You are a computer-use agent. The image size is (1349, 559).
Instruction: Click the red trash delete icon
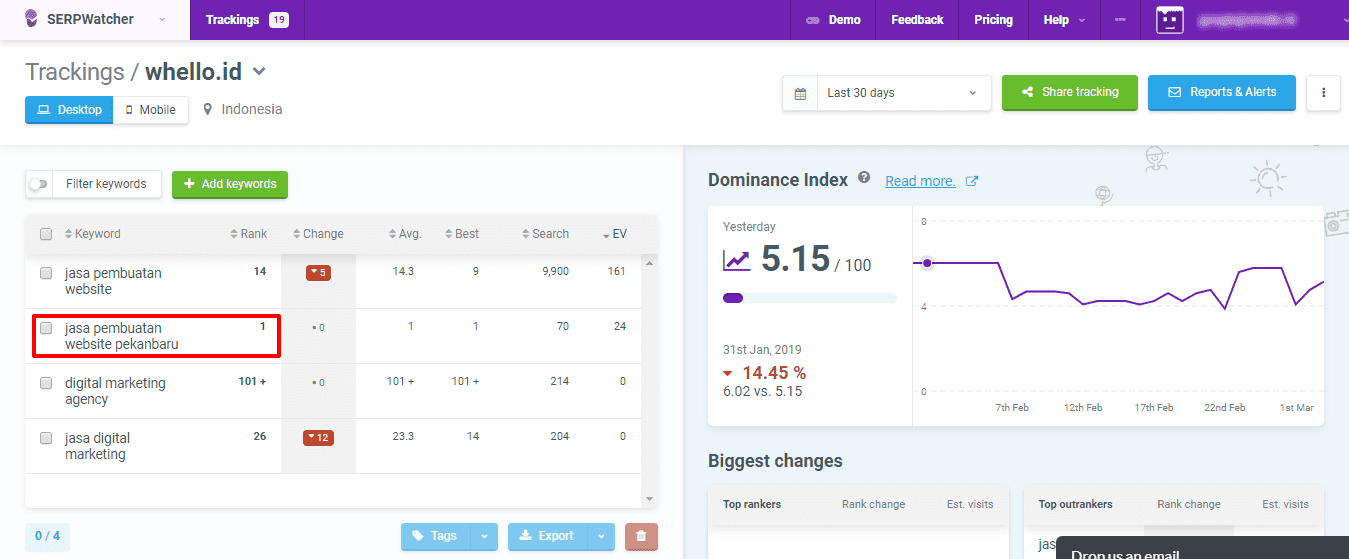click(641, 536)
